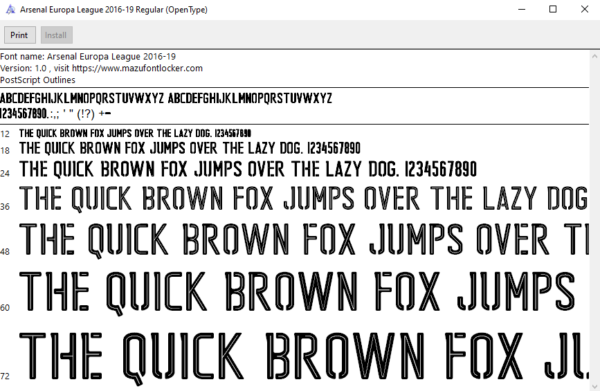The image size is (600, 391).
Task: Click the size 60 label
Action: point(5,308)
